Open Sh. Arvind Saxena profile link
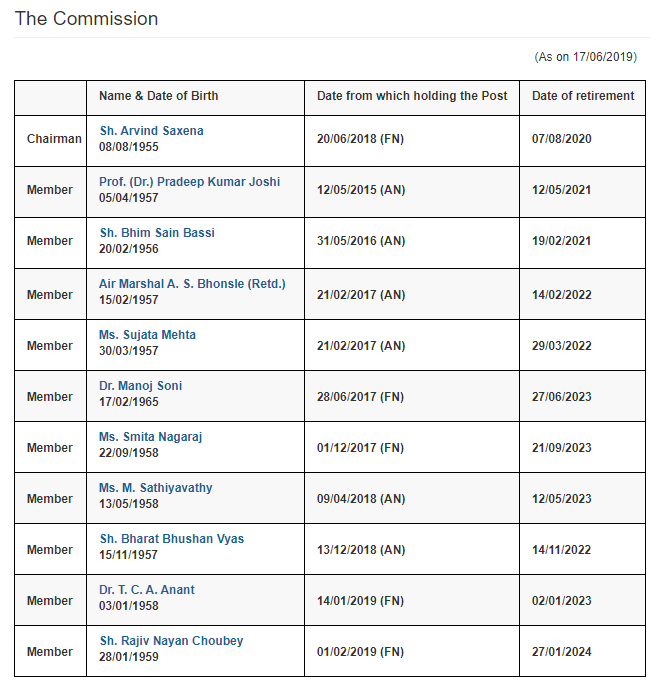Viewport: 662px width, 690px height. tap(151, 131)
